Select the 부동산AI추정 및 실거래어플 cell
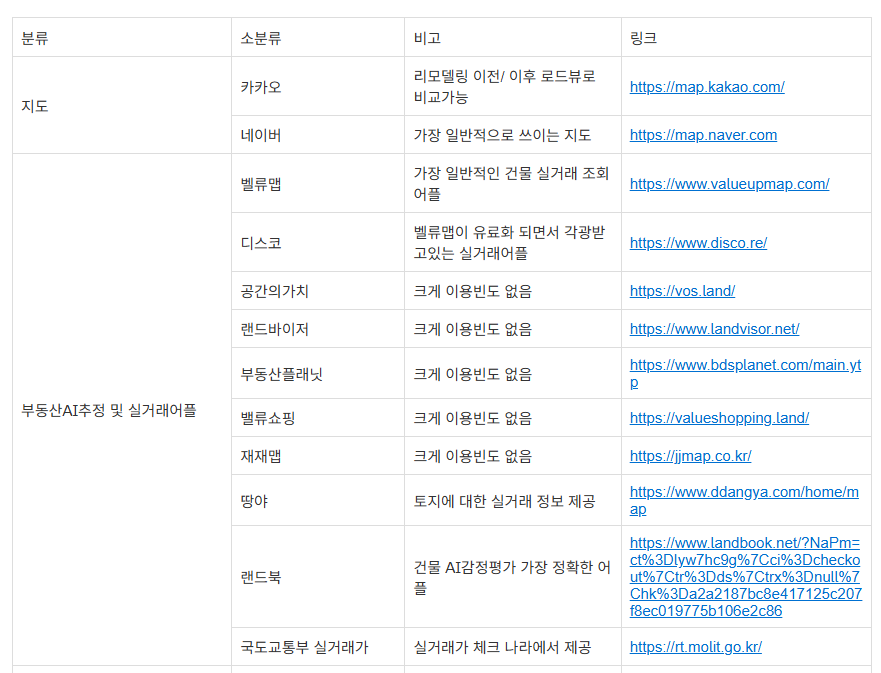881x673 pixels. [122, 410]
